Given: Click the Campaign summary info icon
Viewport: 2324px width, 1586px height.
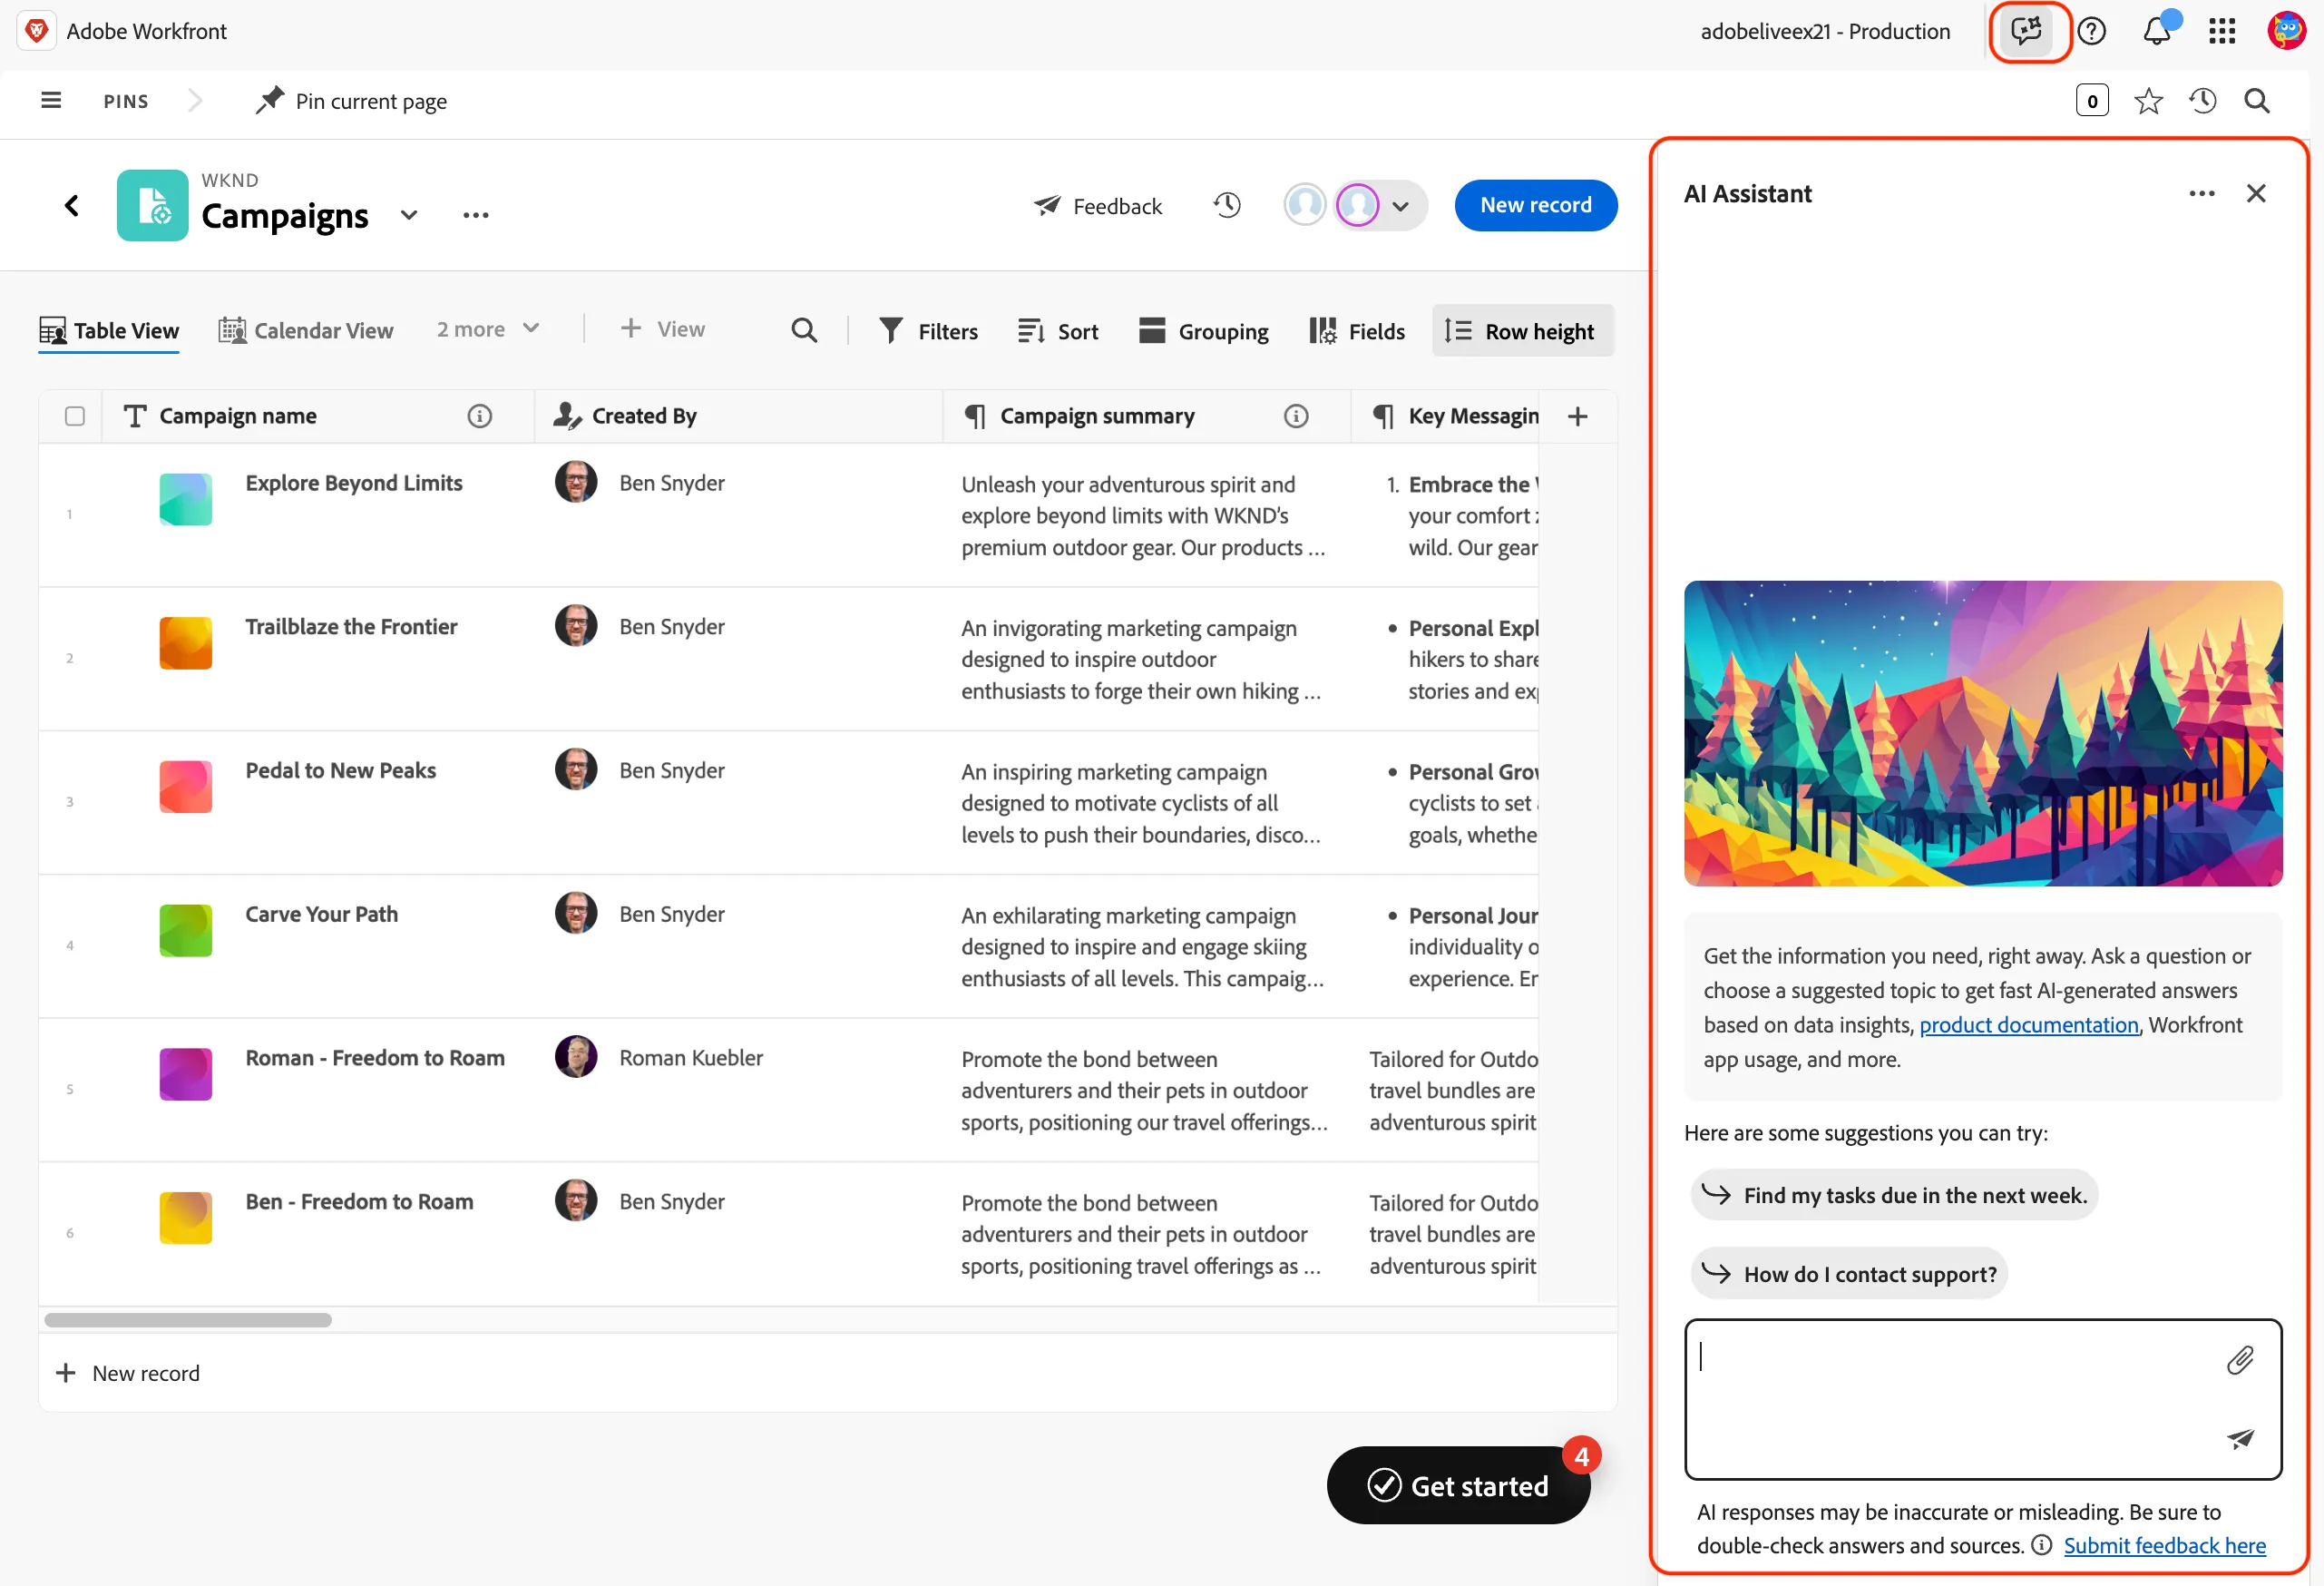Looking at the screenshot, I should 1296,416.
